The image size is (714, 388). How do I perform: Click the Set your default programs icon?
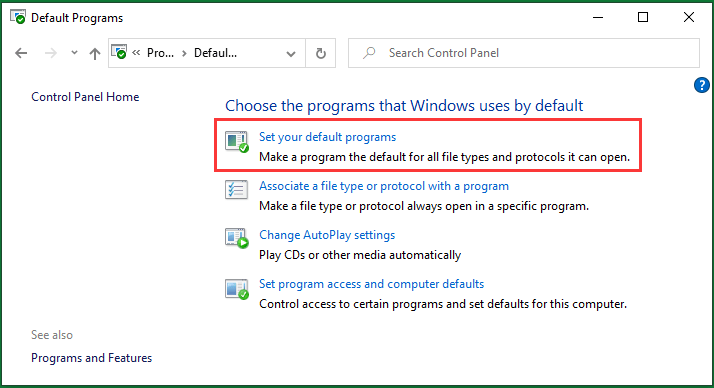point(237,142)
